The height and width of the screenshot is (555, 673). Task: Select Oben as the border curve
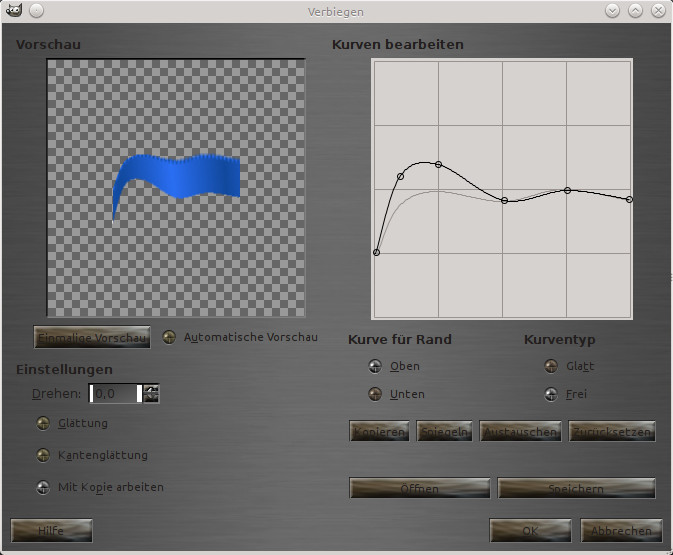pos(375,366)
